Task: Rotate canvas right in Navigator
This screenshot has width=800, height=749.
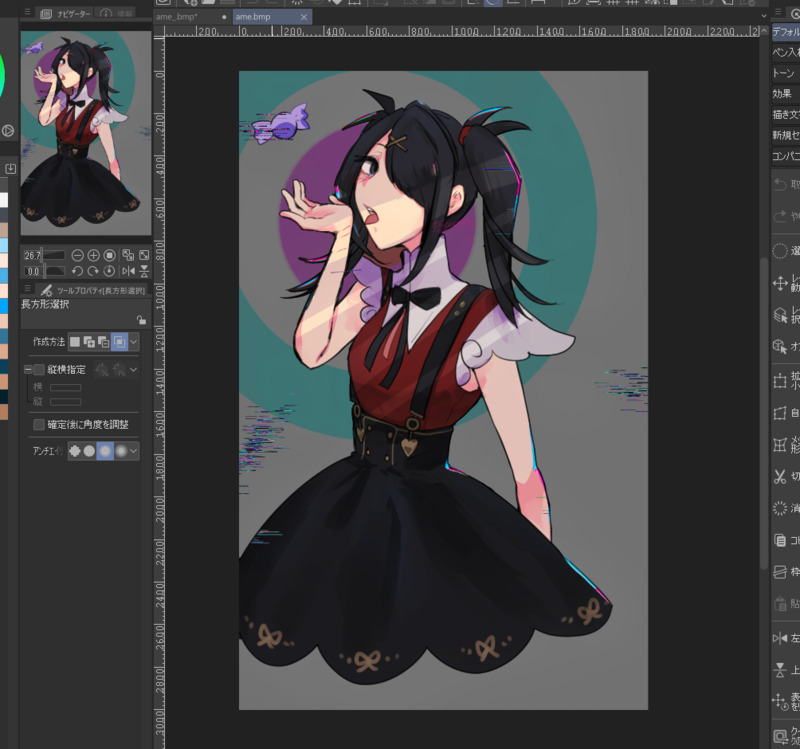Action: click(x=93, y=271)
